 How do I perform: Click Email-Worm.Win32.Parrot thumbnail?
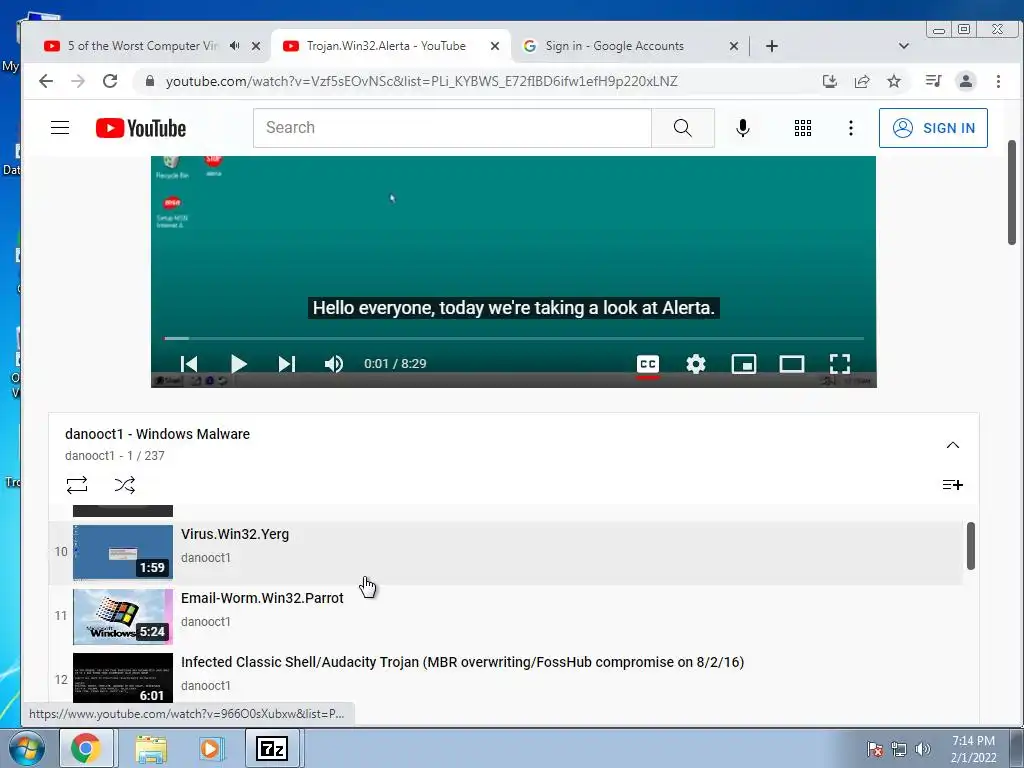click(123, 616)
